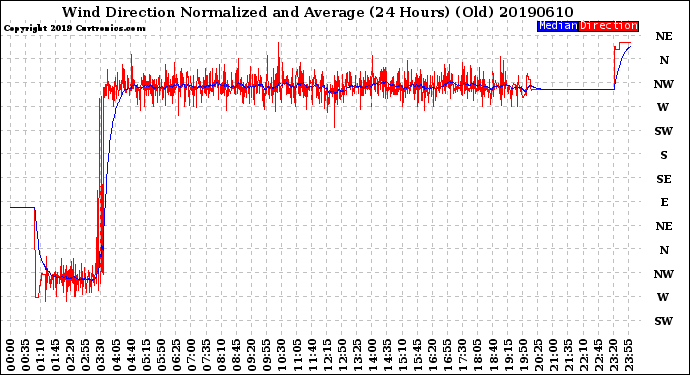Click the upper SW axis label

664,131
